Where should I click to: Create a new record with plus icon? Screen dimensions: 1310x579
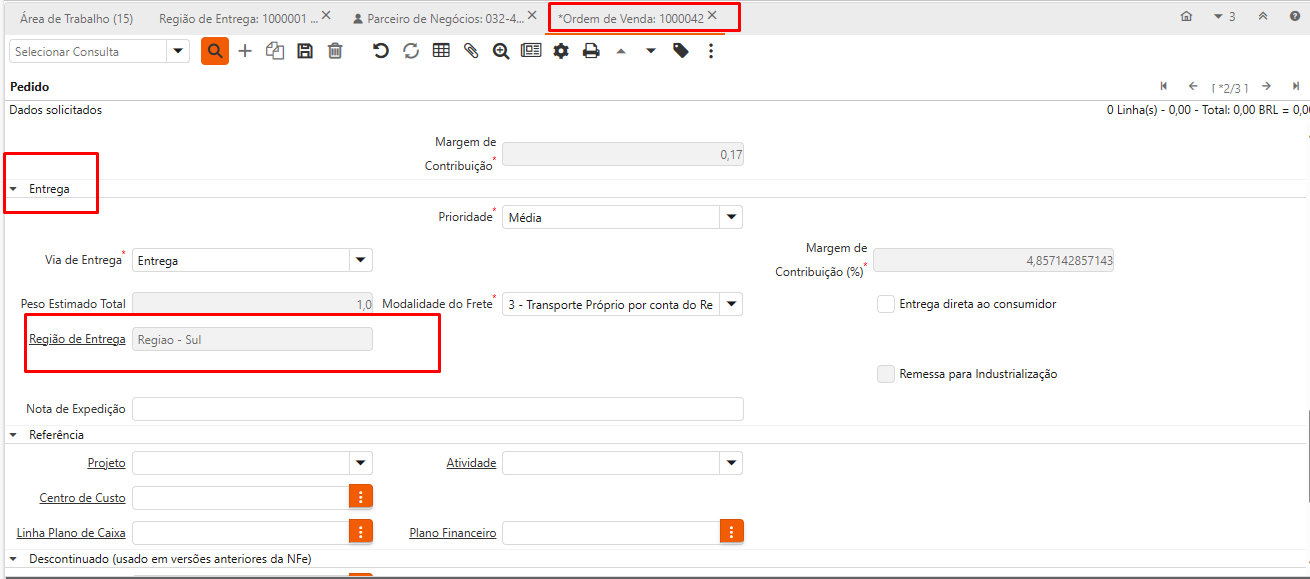(245, 51)
